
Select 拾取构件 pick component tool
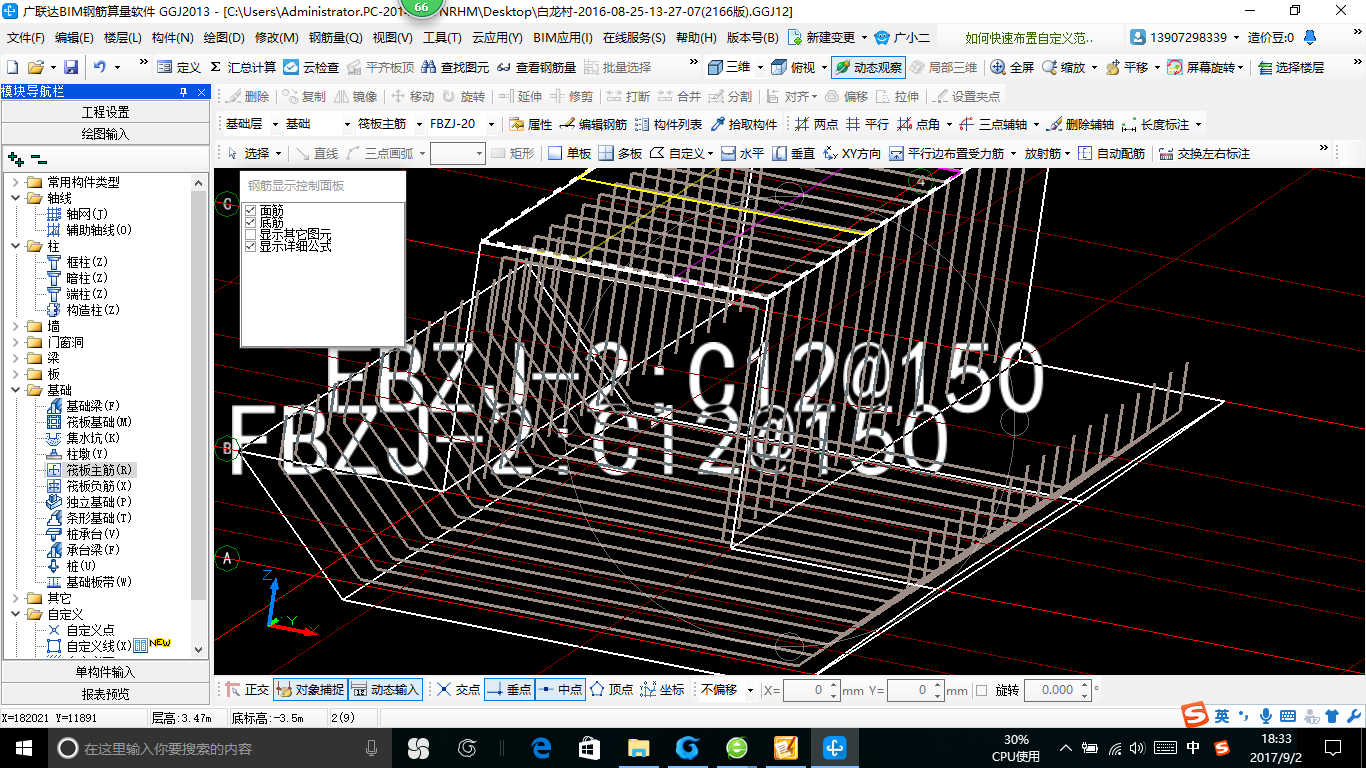point(744,125)
